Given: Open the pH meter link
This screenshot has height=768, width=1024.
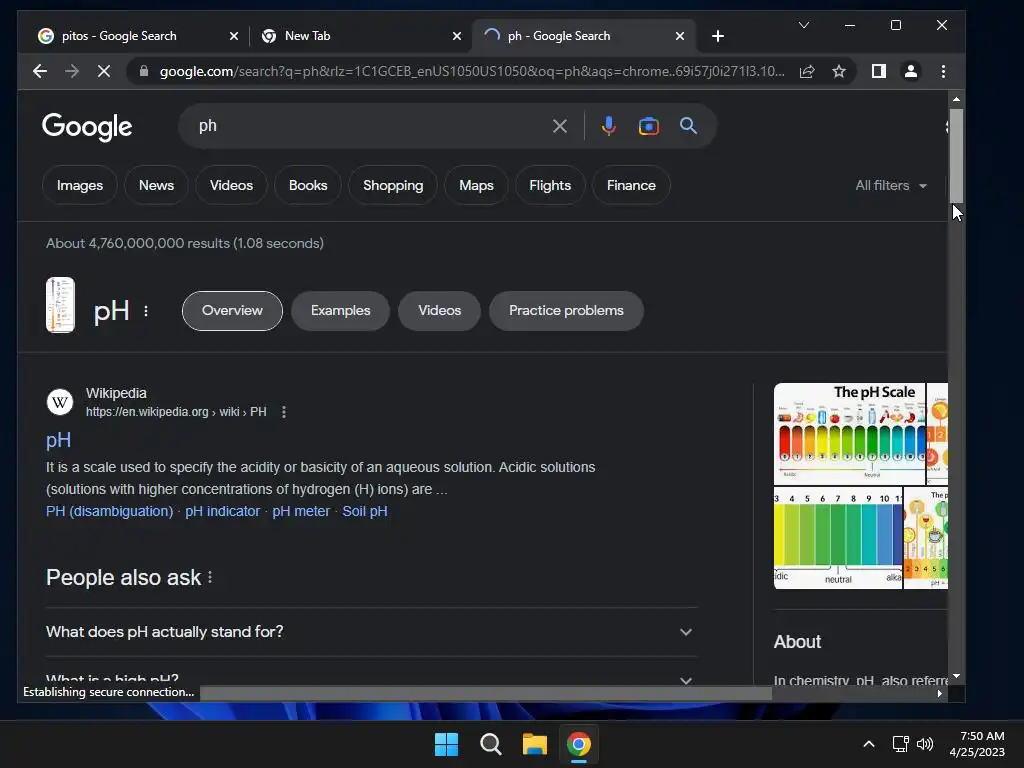Looking at the screenshot, I should [301, 511].
